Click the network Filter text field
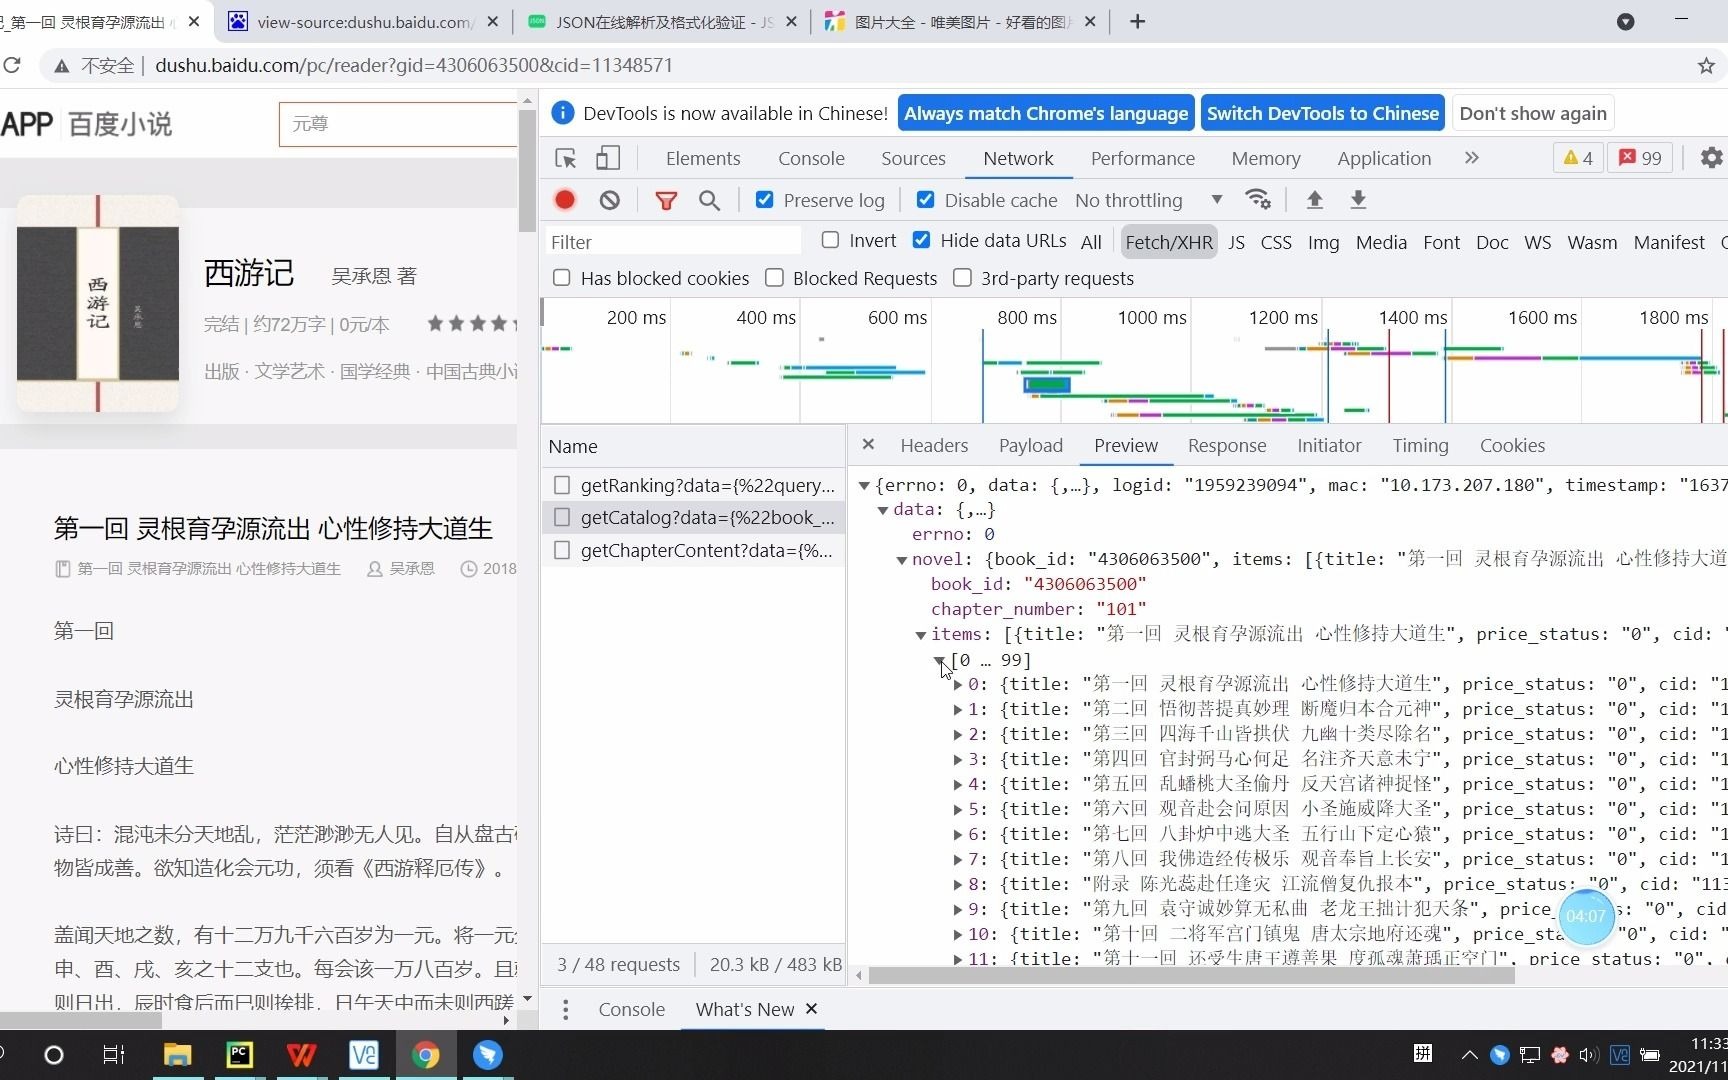Viewport: 1728px width, 1080px height. 673,242
